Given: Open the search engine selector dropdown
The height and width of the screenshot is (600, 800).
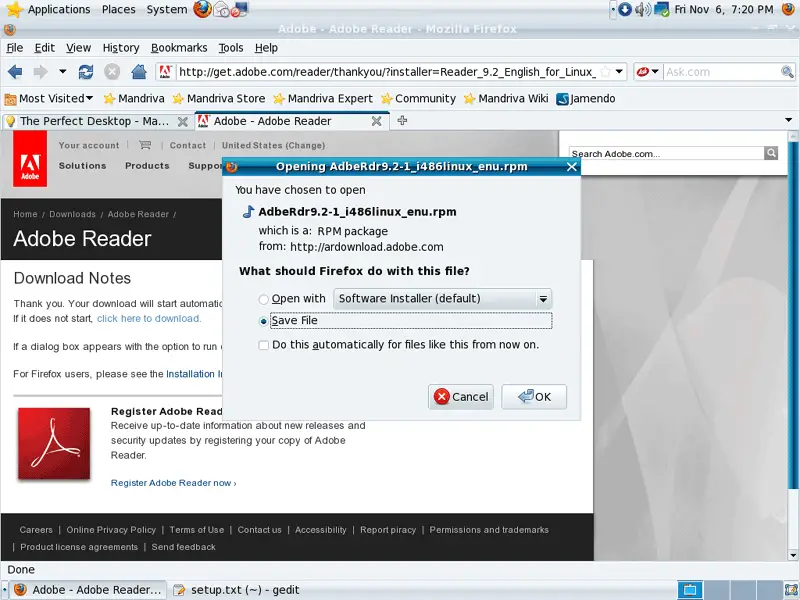Looking at the screenshot, I should [x=647, y=71].
